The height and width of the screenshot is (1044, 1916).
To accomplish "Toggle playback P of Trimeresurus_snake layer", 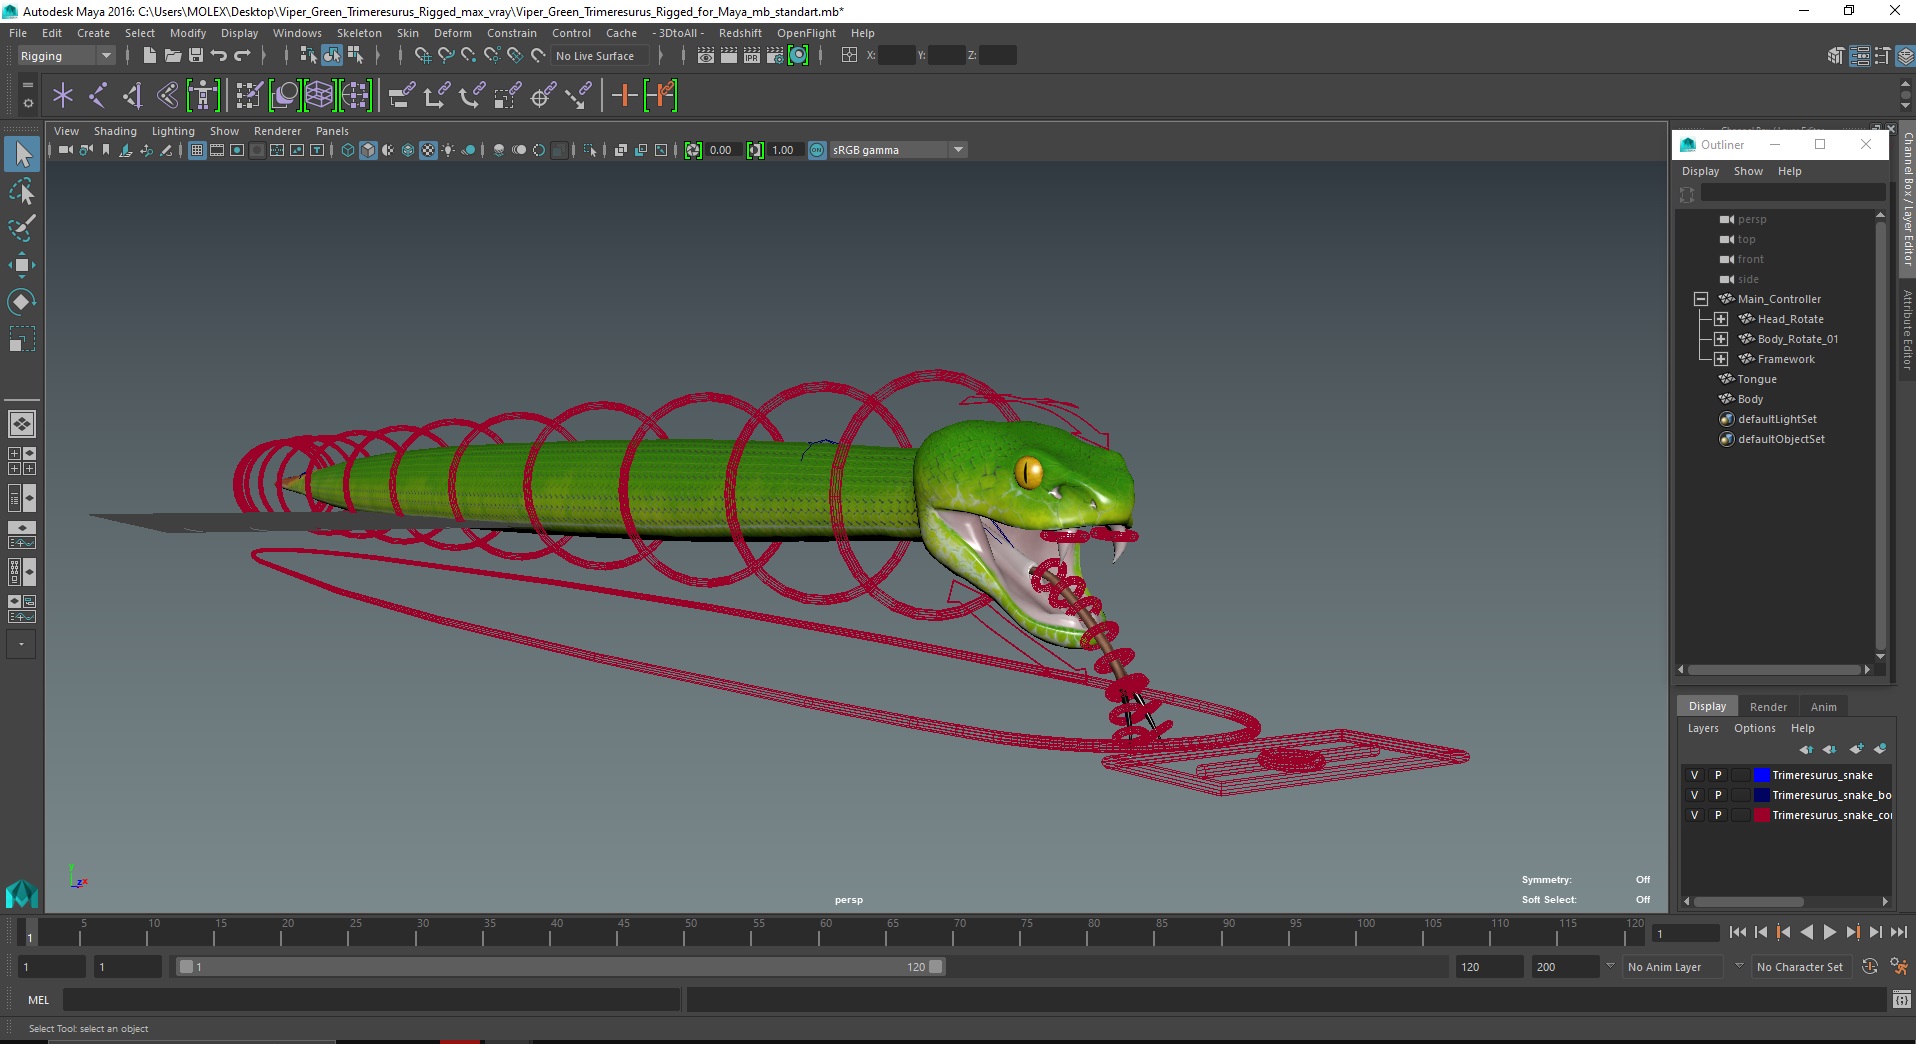I will [x=1718, y=775].
